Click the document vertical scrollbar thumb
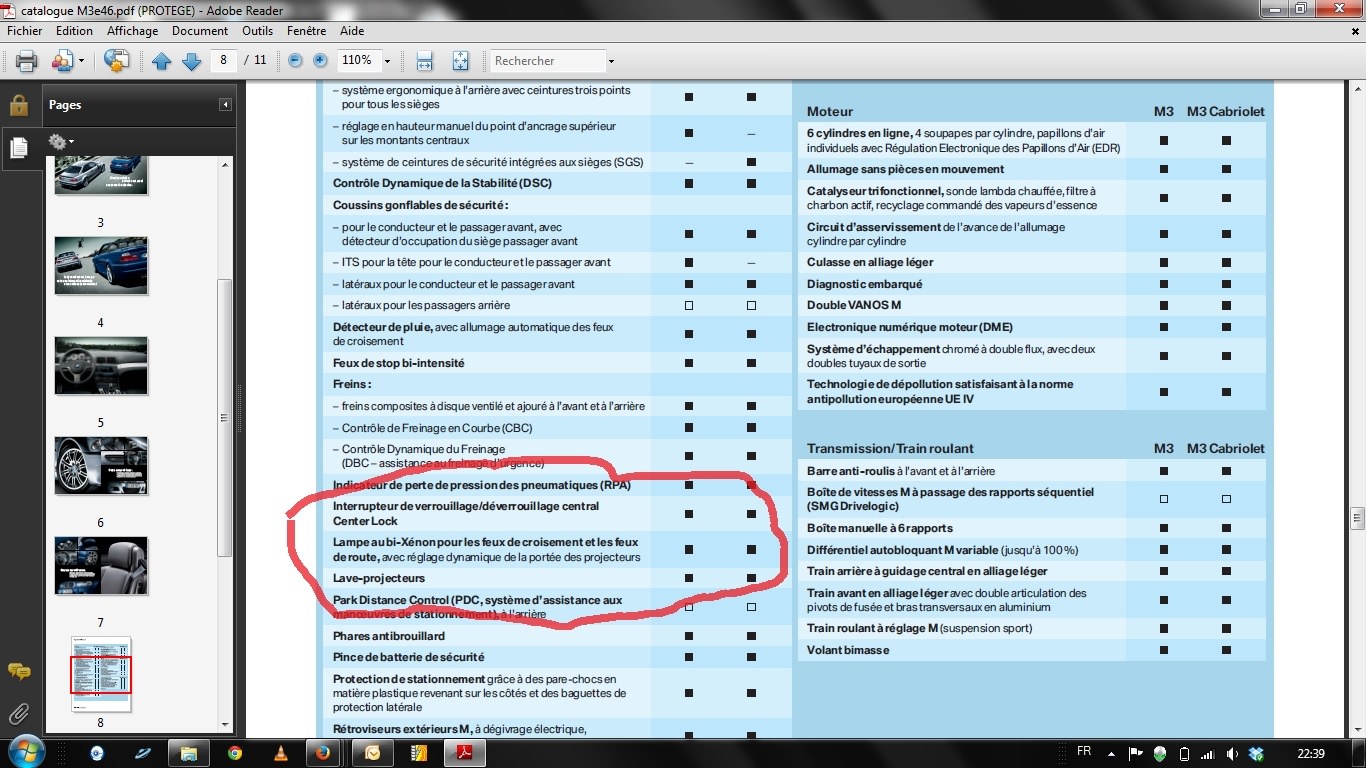The height and width of the screenshot is (768, 1366). coord(1357,517)
